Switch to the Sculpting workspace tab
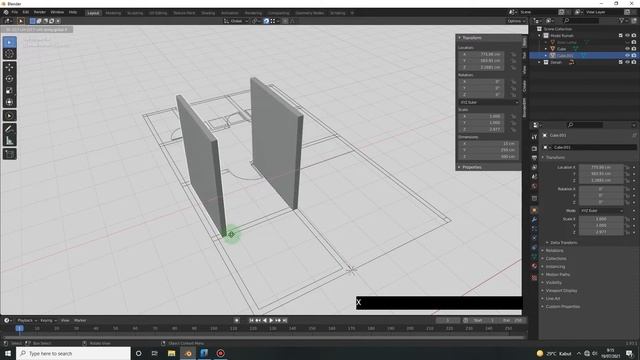This screenshot has width=640, height=360. tap(135, 13)
